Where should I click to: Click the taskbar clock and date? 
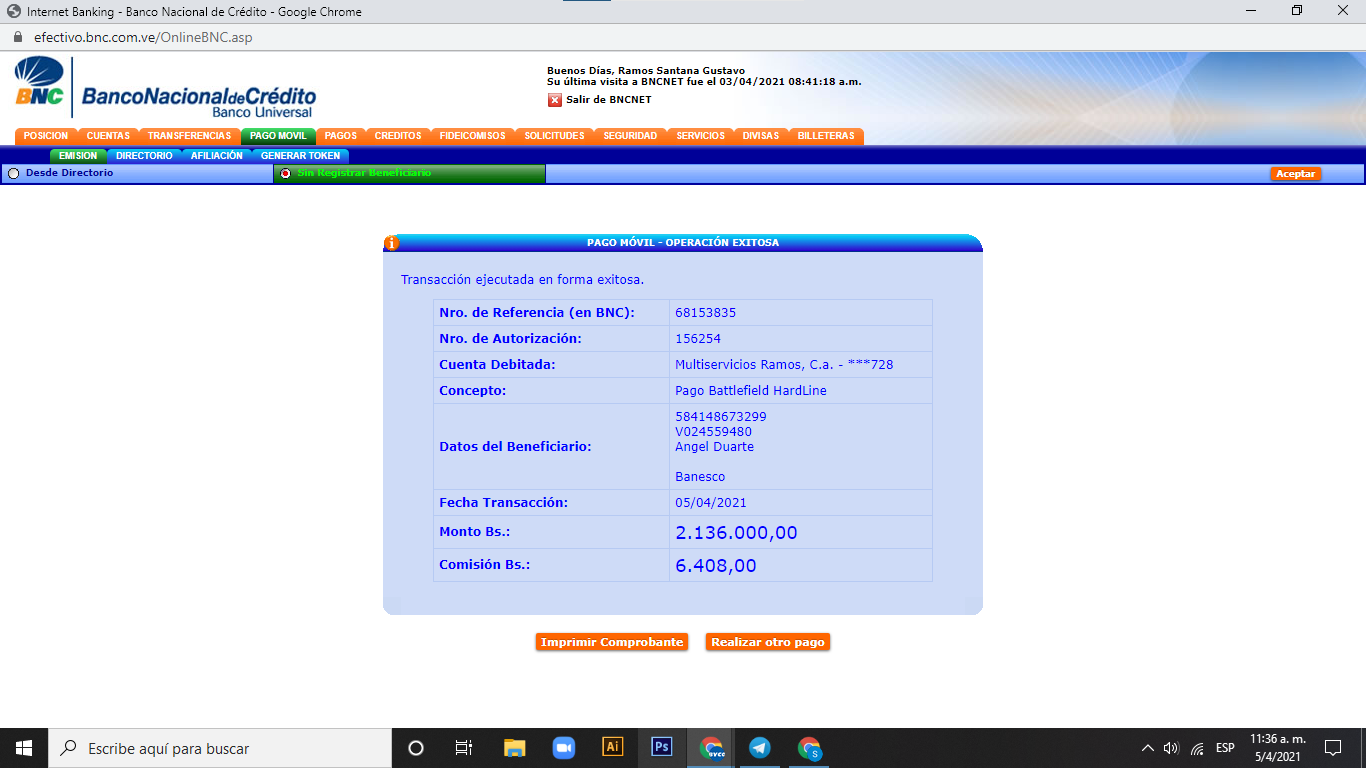pyautogui.click(x=1277, y=748)
